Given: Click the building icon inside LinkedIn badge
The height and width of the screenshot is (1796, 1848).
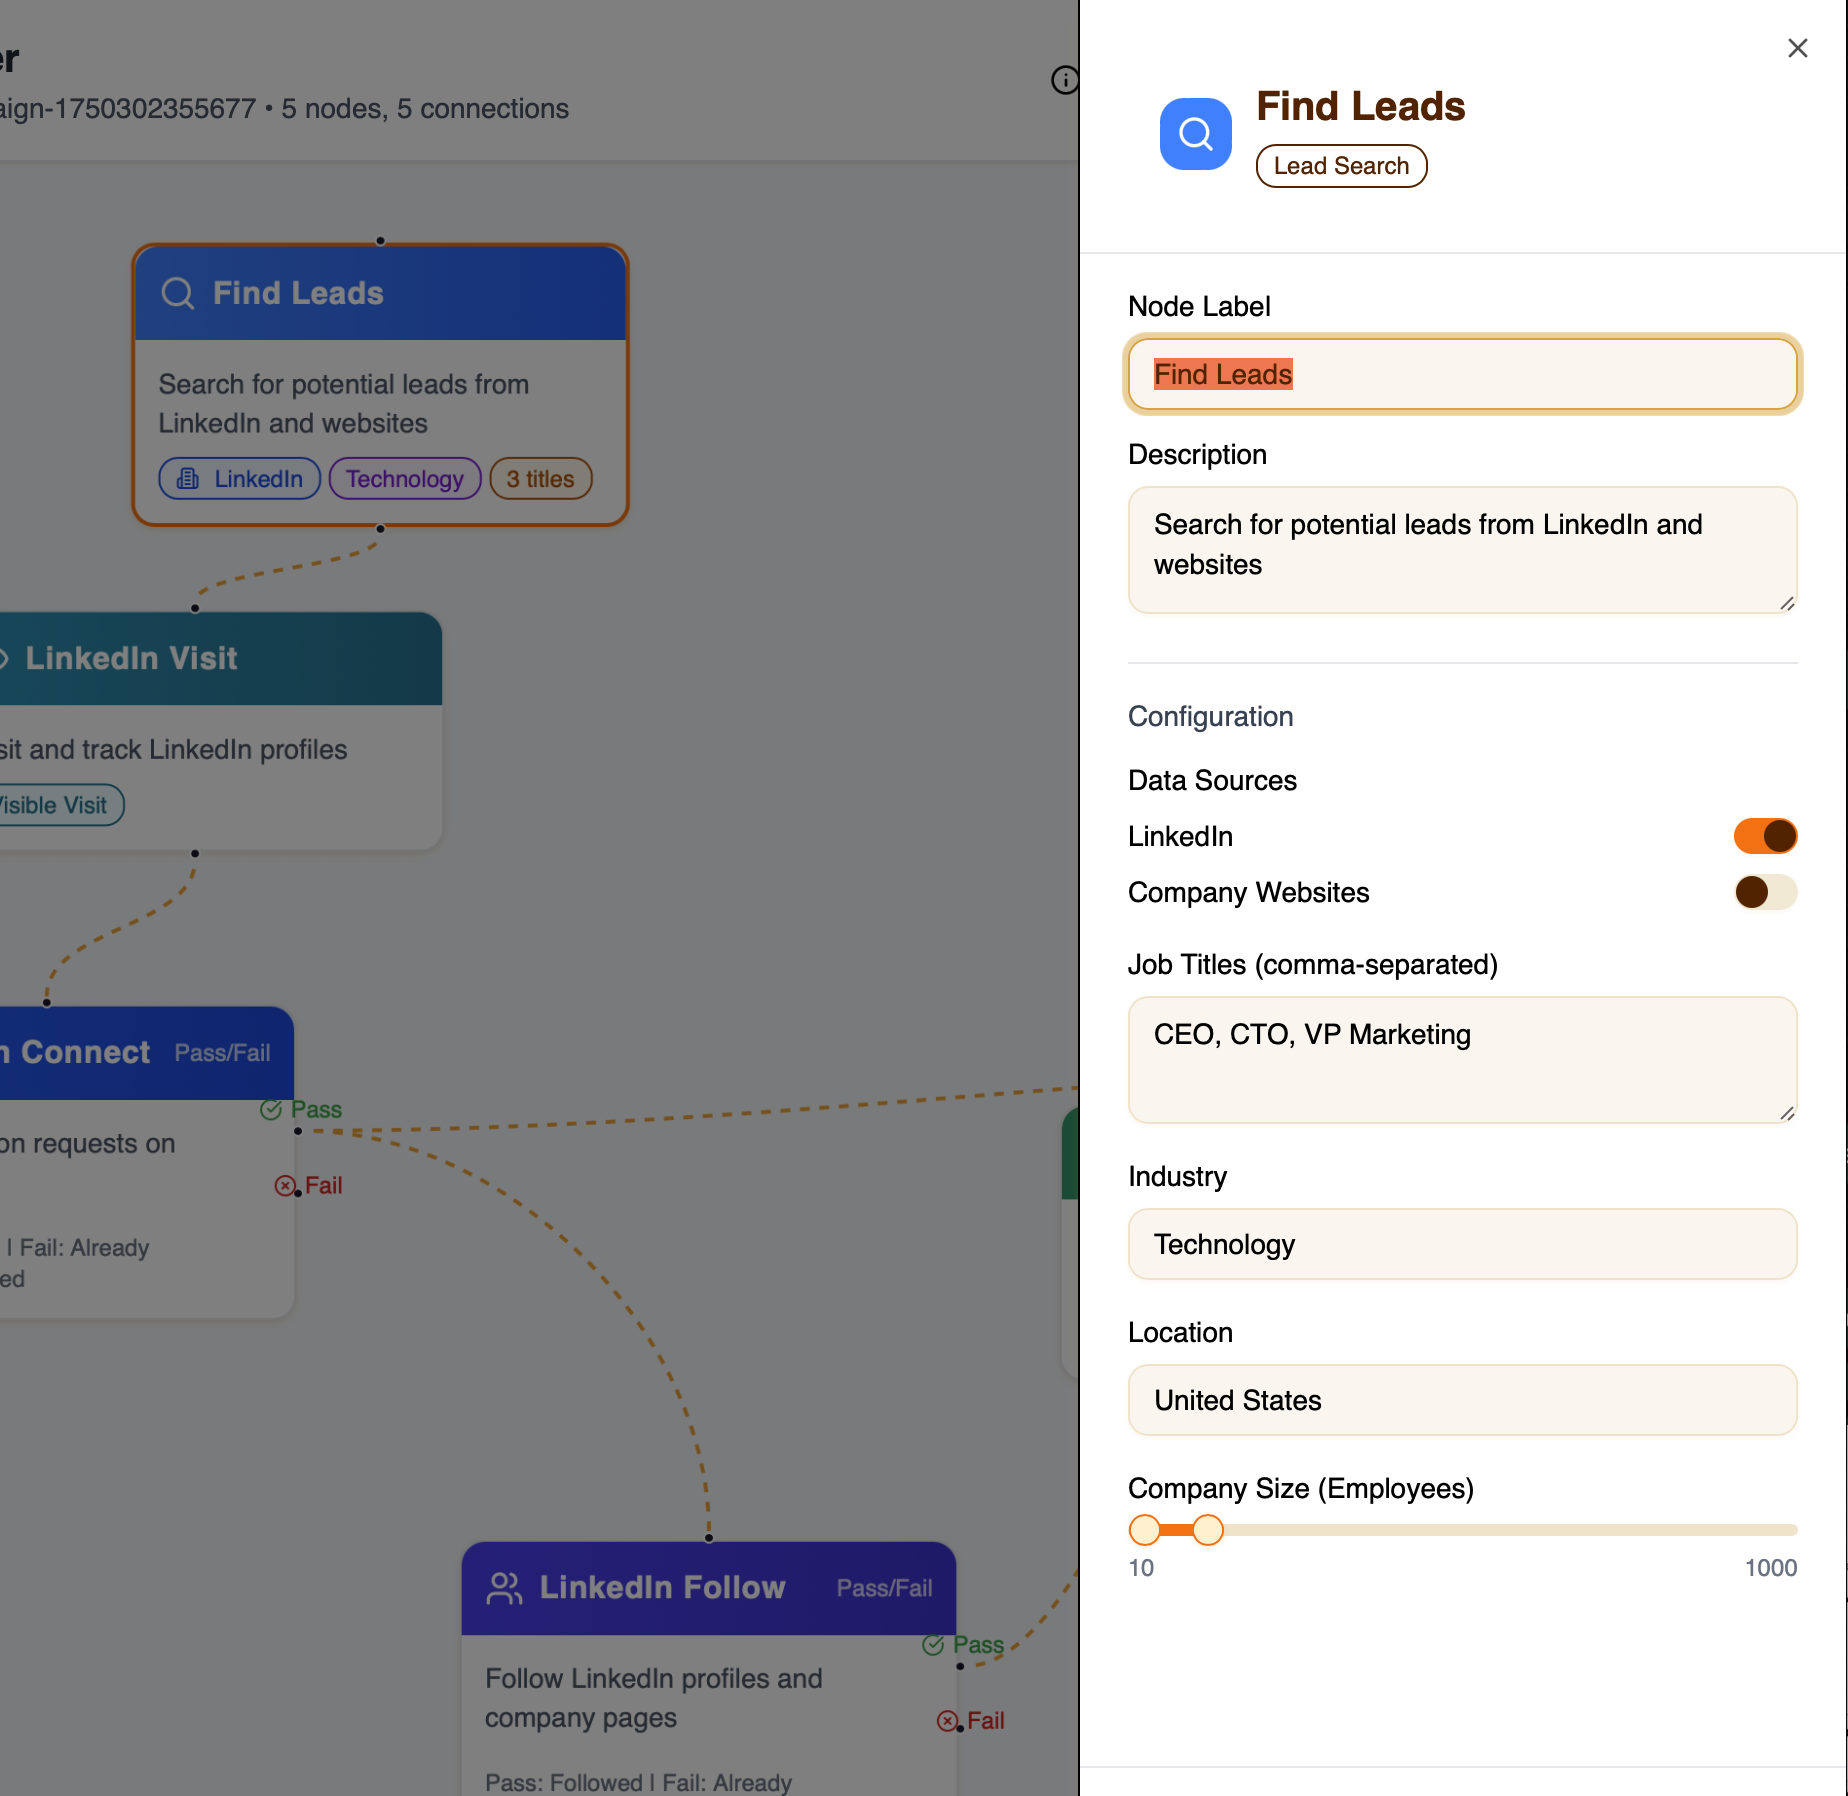Looking at the screenshot, I should 187,478.
